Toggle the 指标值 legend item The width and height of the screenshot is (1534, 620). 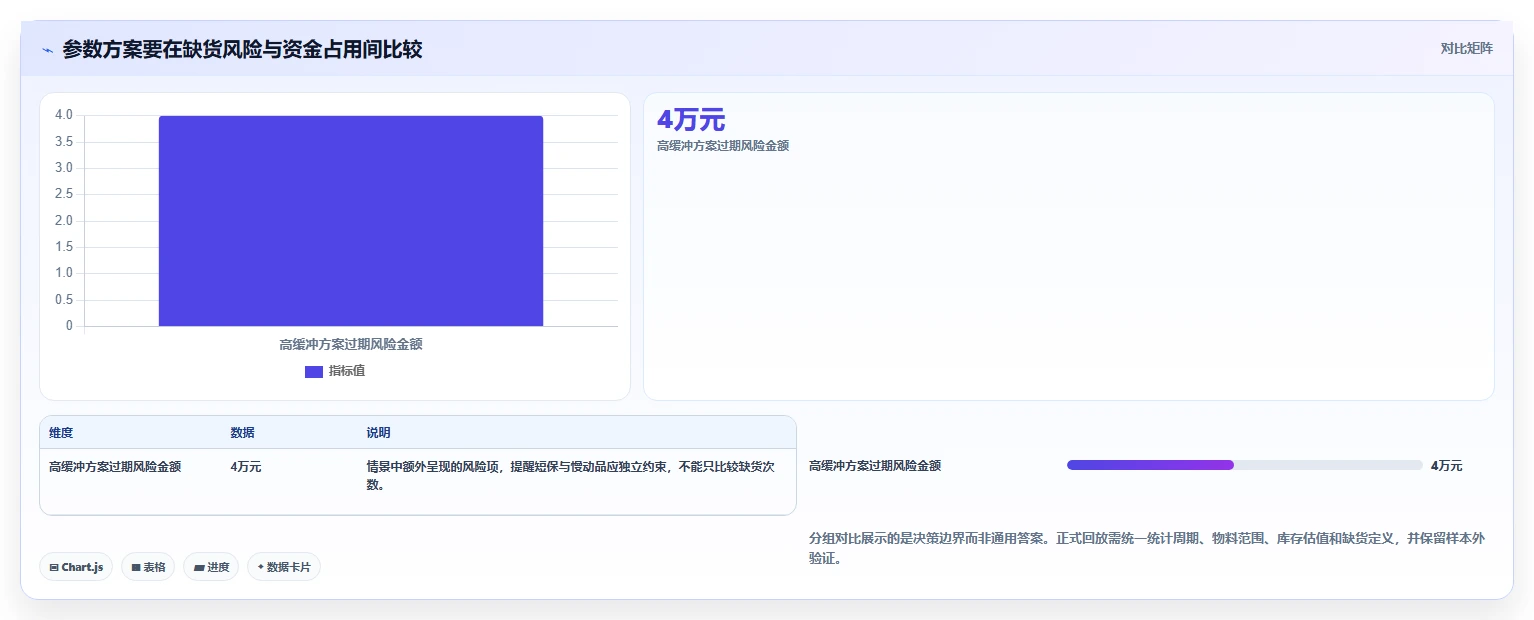[335, 371]
